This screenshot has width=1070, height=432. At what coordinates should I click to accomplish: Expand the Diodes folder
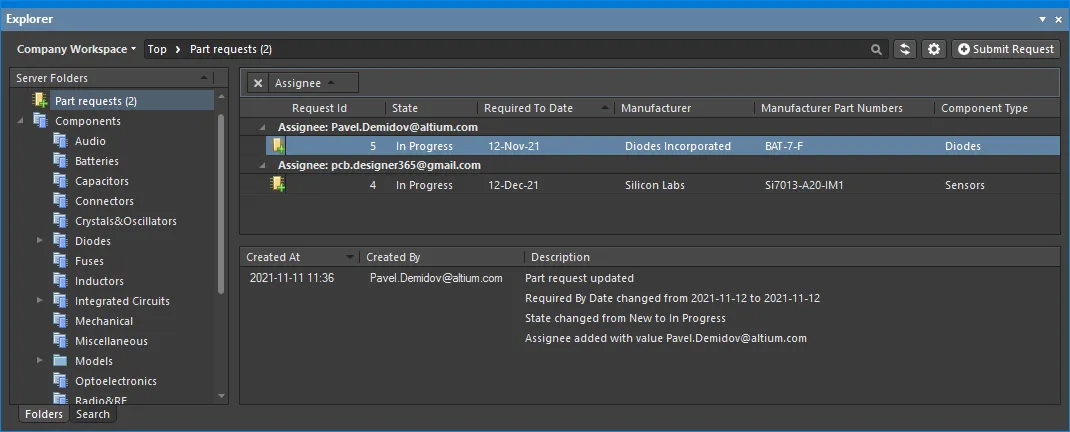[40, 241]
